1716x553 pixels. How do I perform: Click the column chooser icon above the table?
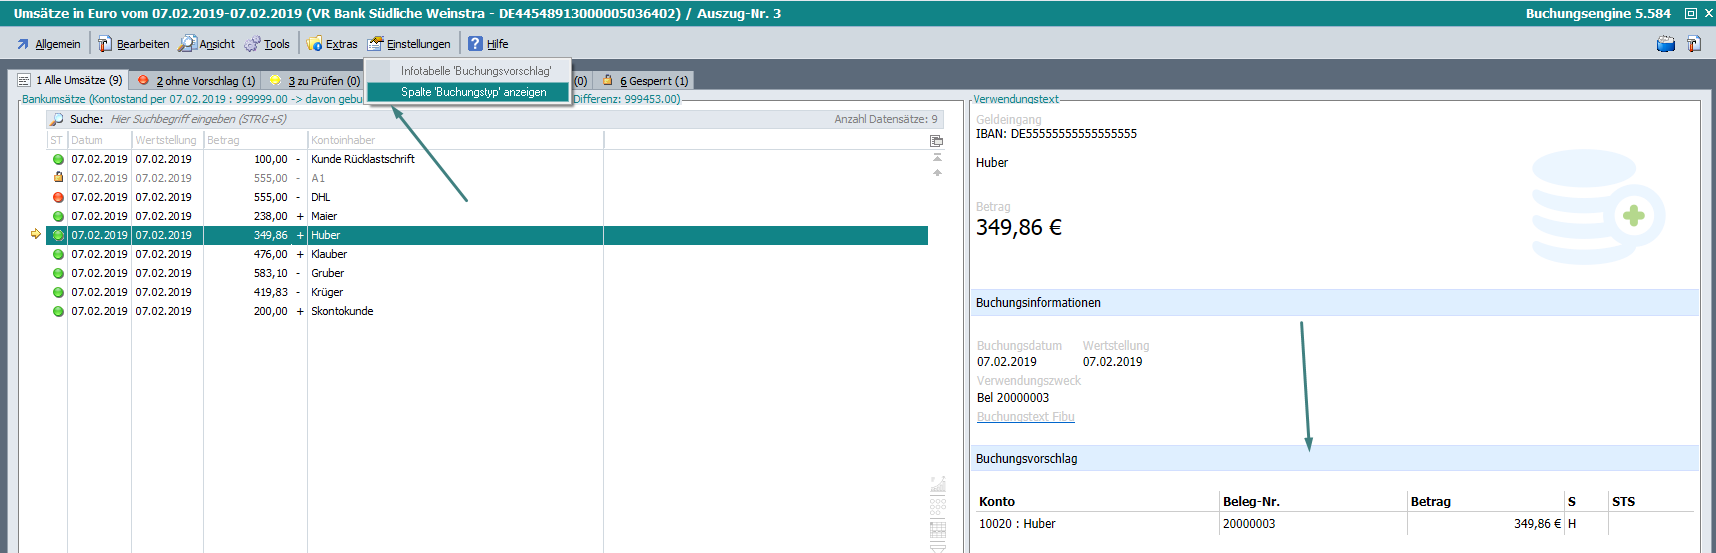coord(936,141)
